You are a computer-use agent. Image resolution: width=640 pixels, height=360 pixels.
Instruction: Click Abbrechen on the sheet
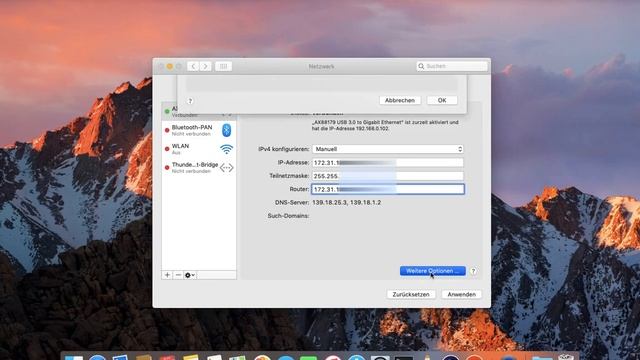point(400,100)
